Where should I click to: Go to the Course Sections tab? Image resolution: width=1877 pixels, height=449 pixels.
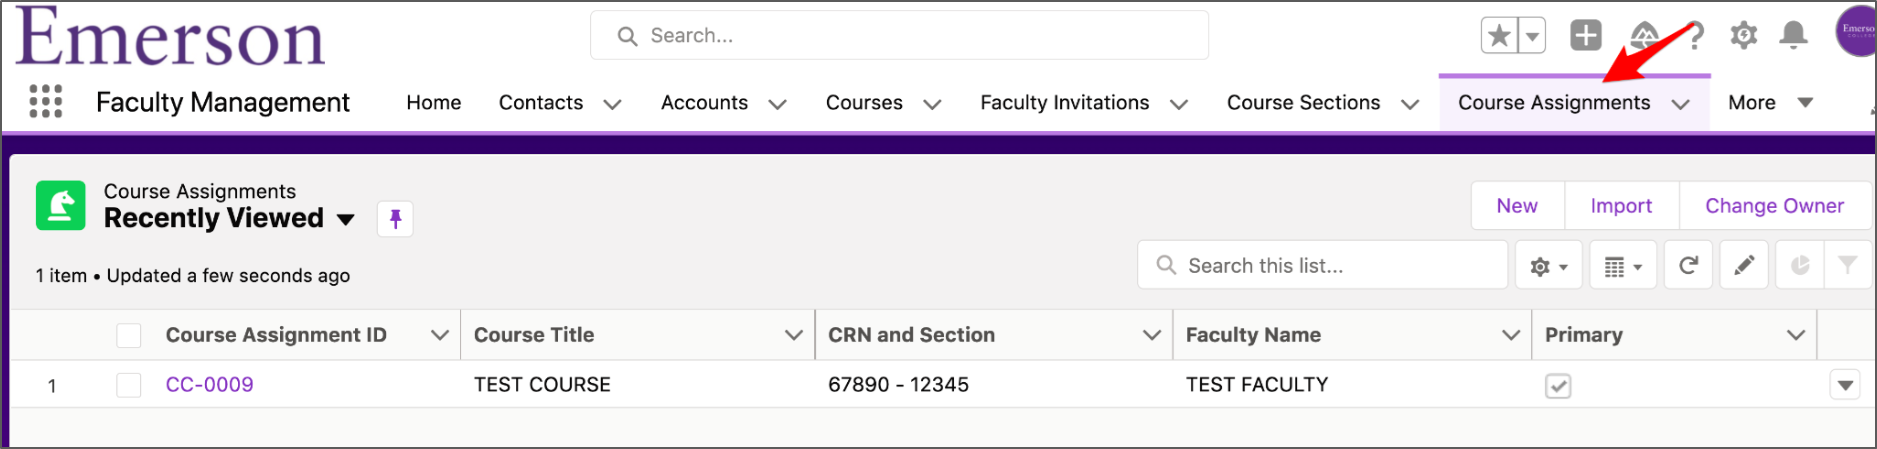pyautogui.click(x=1304, y=102)
